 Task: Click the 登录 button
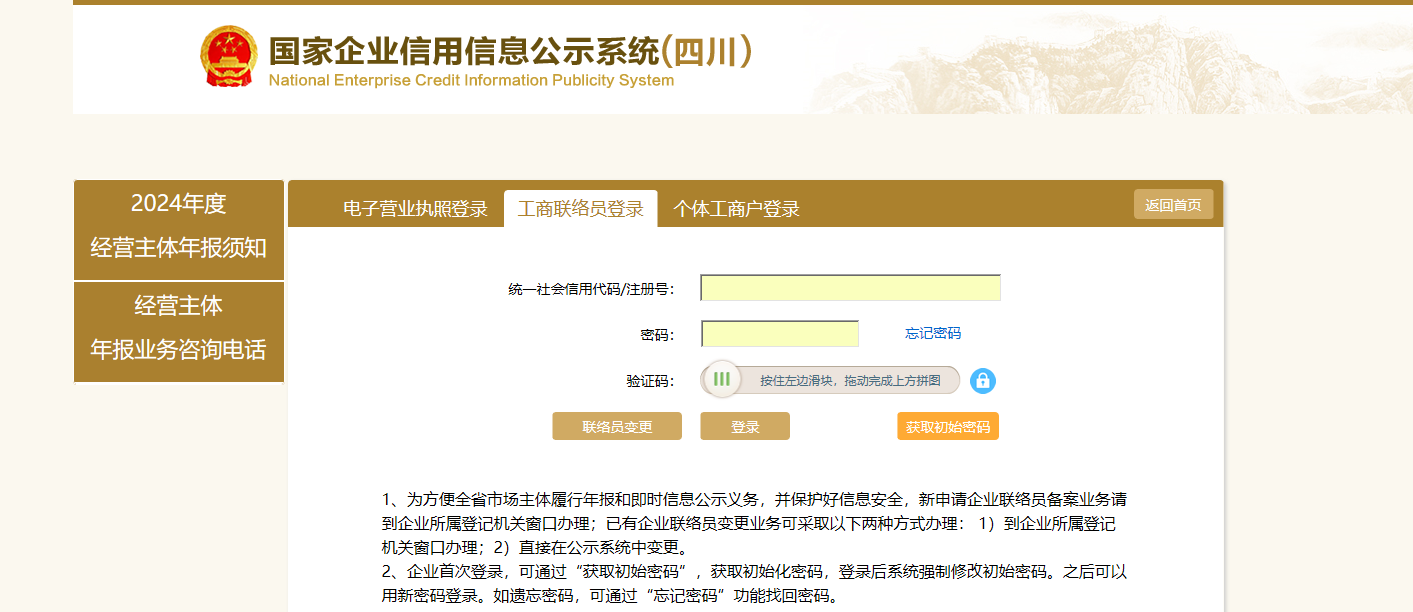coord(745,427)
